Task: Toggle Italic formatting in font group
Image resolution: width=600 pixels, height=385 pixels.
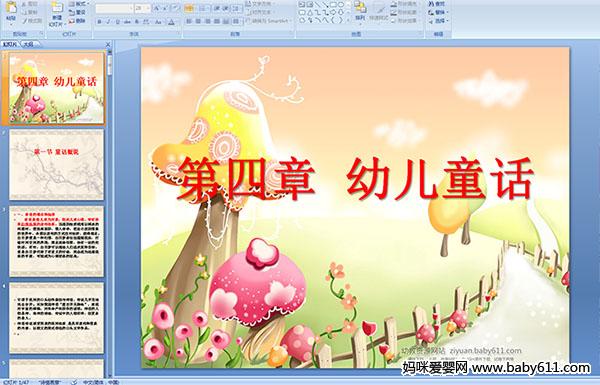Action: coord(108,22)
